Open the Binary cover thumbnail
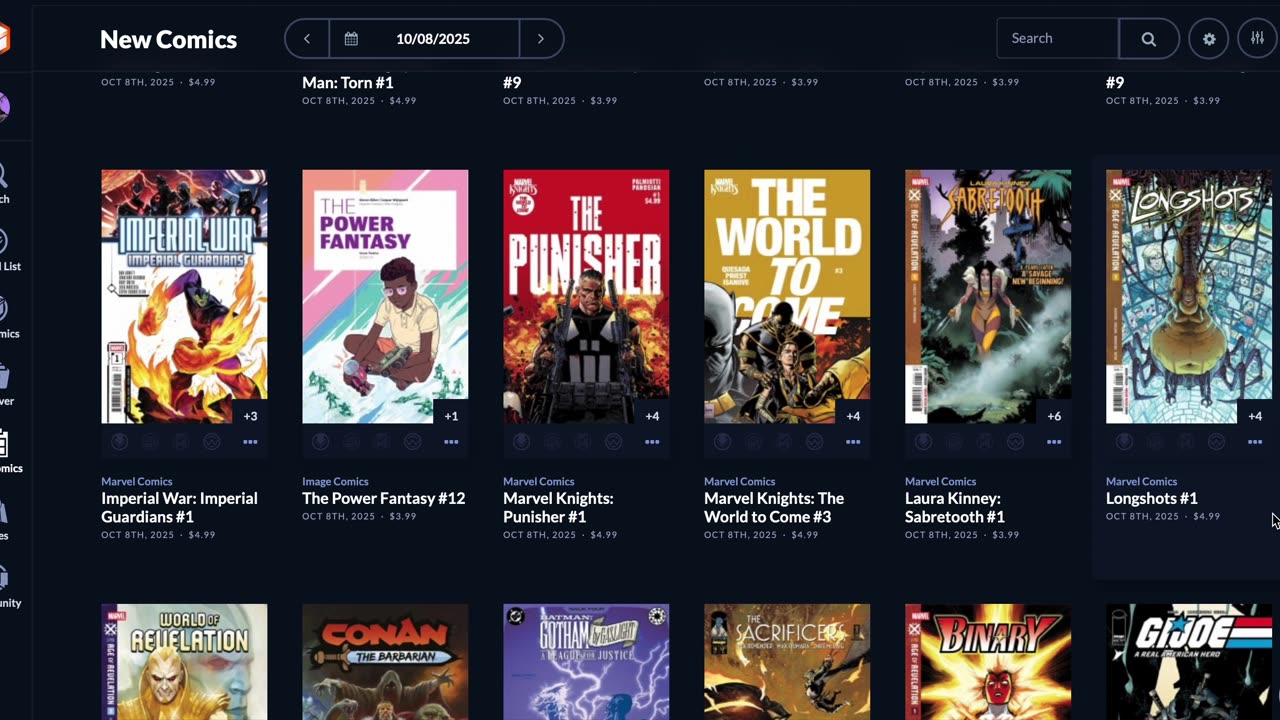The width and height of the screenshot is (1280, 720). [988, 662]
